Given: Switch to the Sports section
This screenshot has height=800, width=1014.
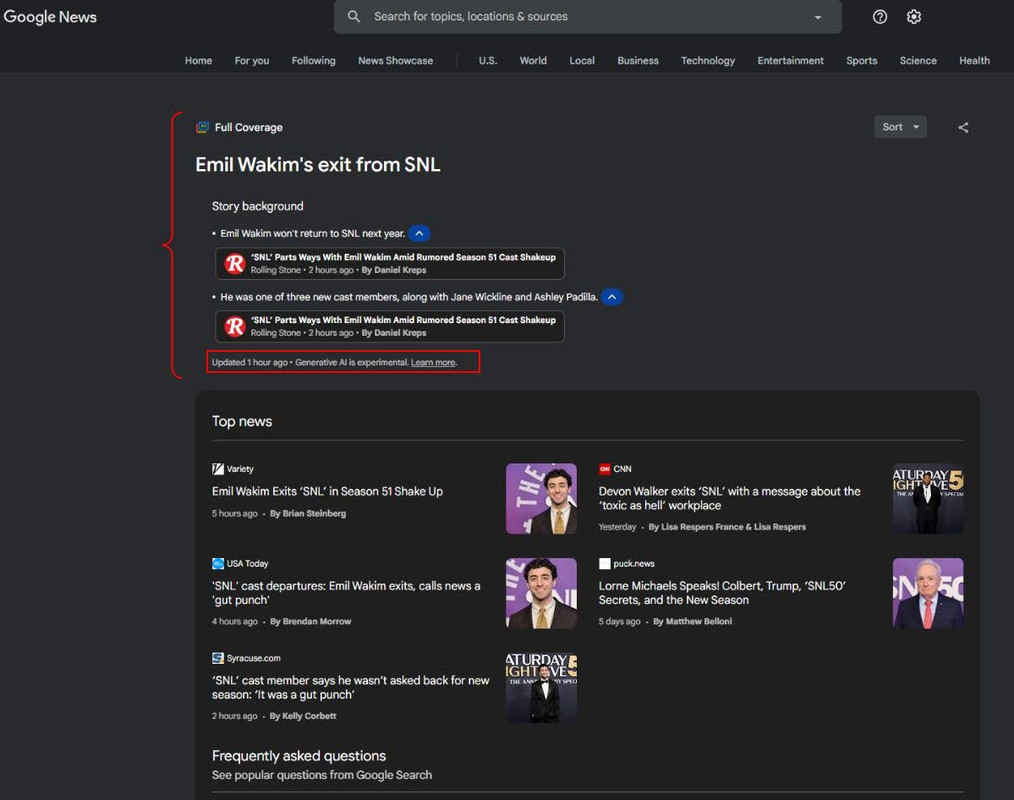Looking at the screenshot, I should click(x=861, y=60).
